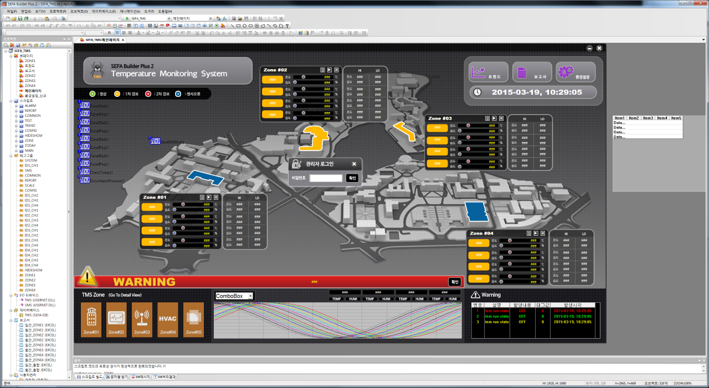Open the Zone#05 chip icon tile
The height and width of the screenshot is (388, 709).
click(193, 319)
